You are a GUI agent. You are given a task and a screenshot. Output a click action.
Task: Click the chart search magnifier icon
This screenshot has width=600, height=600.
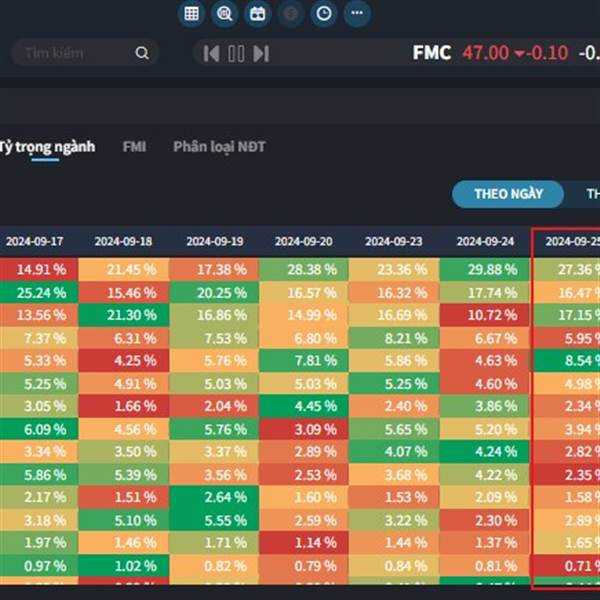[224, 14]
